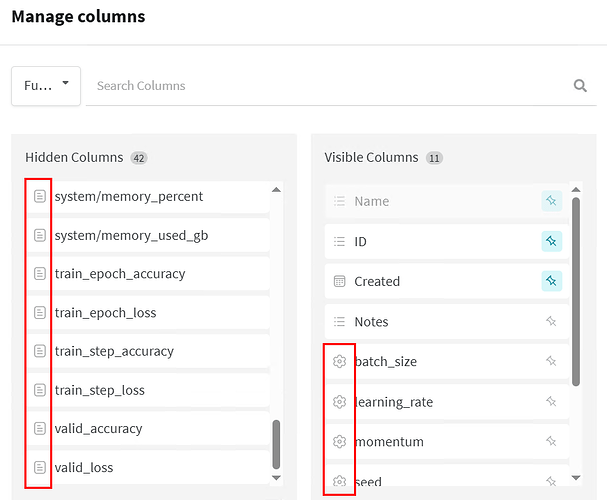Click the gear icon beside learning_rate
607x500 pixels.
(339, 402)
